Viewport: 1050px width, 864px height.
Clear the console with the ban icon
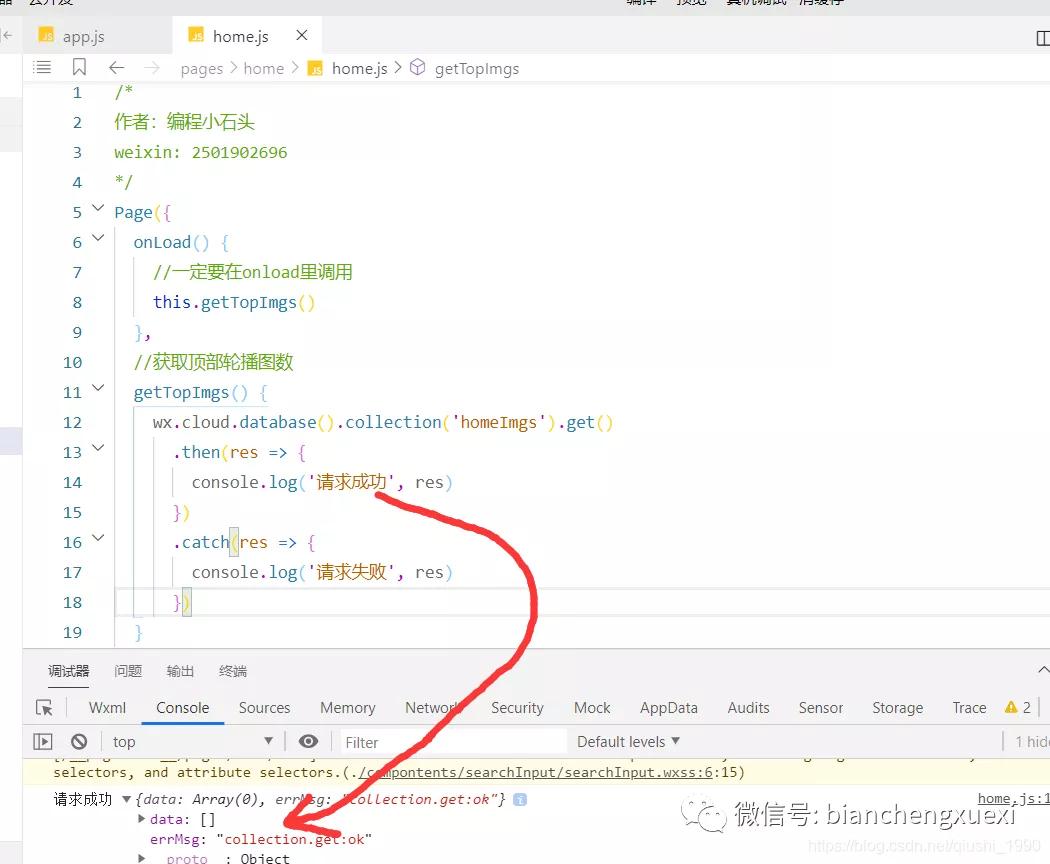[x=79, y=742]
